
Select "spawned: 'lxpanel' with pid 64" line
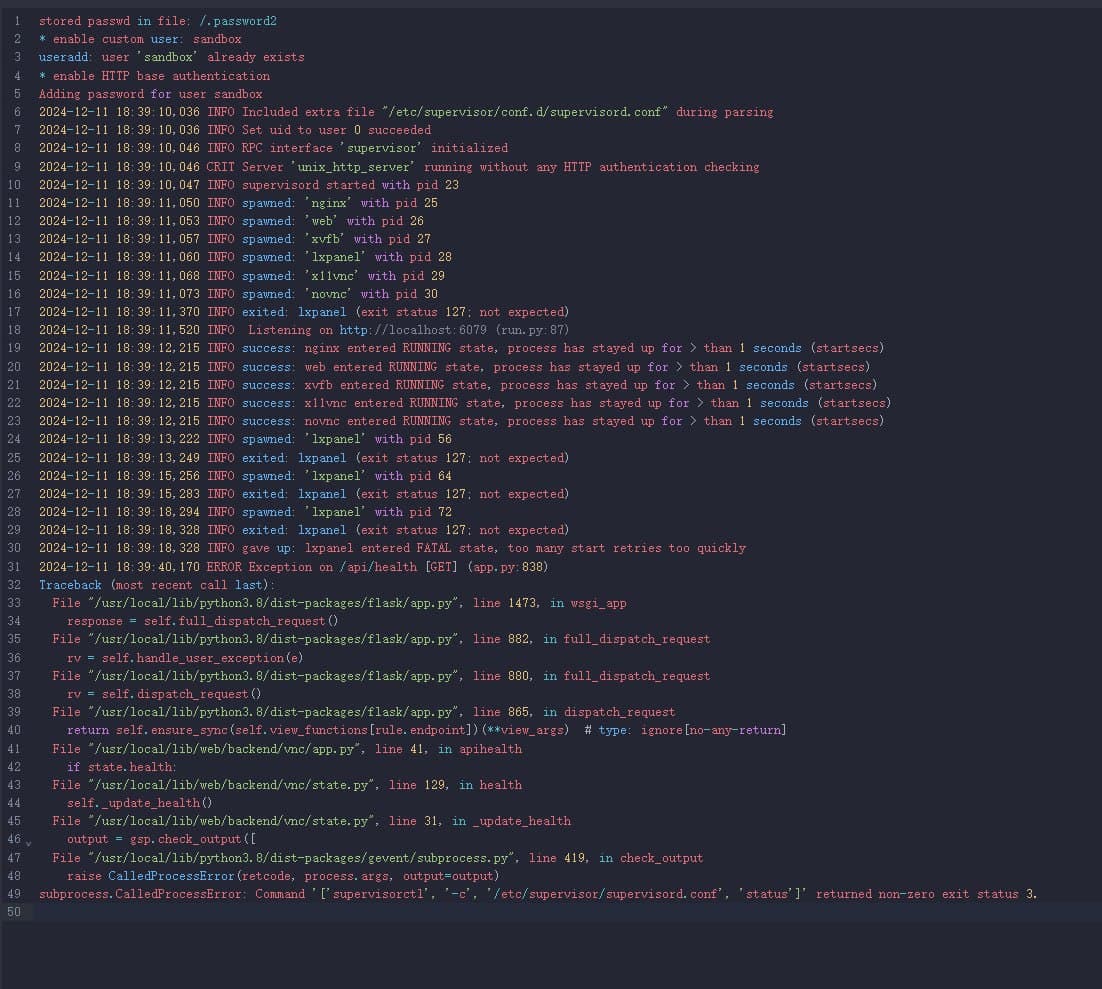coord(245,477)
